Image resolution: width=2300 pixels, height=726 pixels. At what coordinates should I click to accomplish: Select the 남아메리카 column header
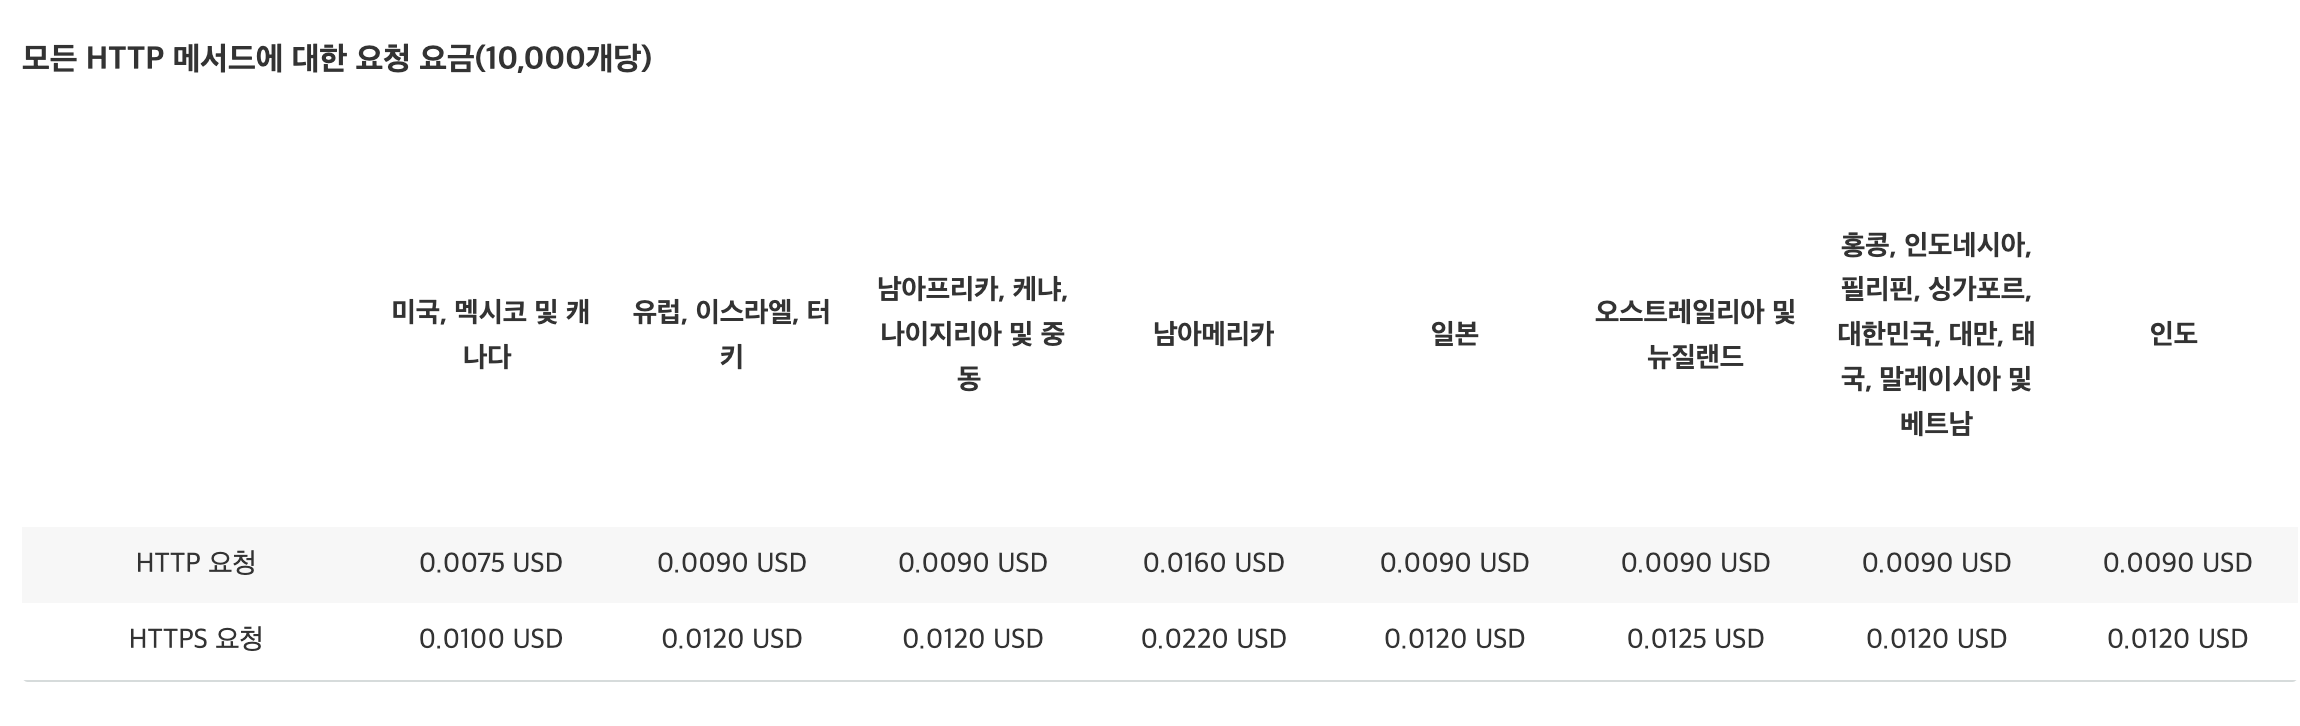click(x=1213, y=334)
